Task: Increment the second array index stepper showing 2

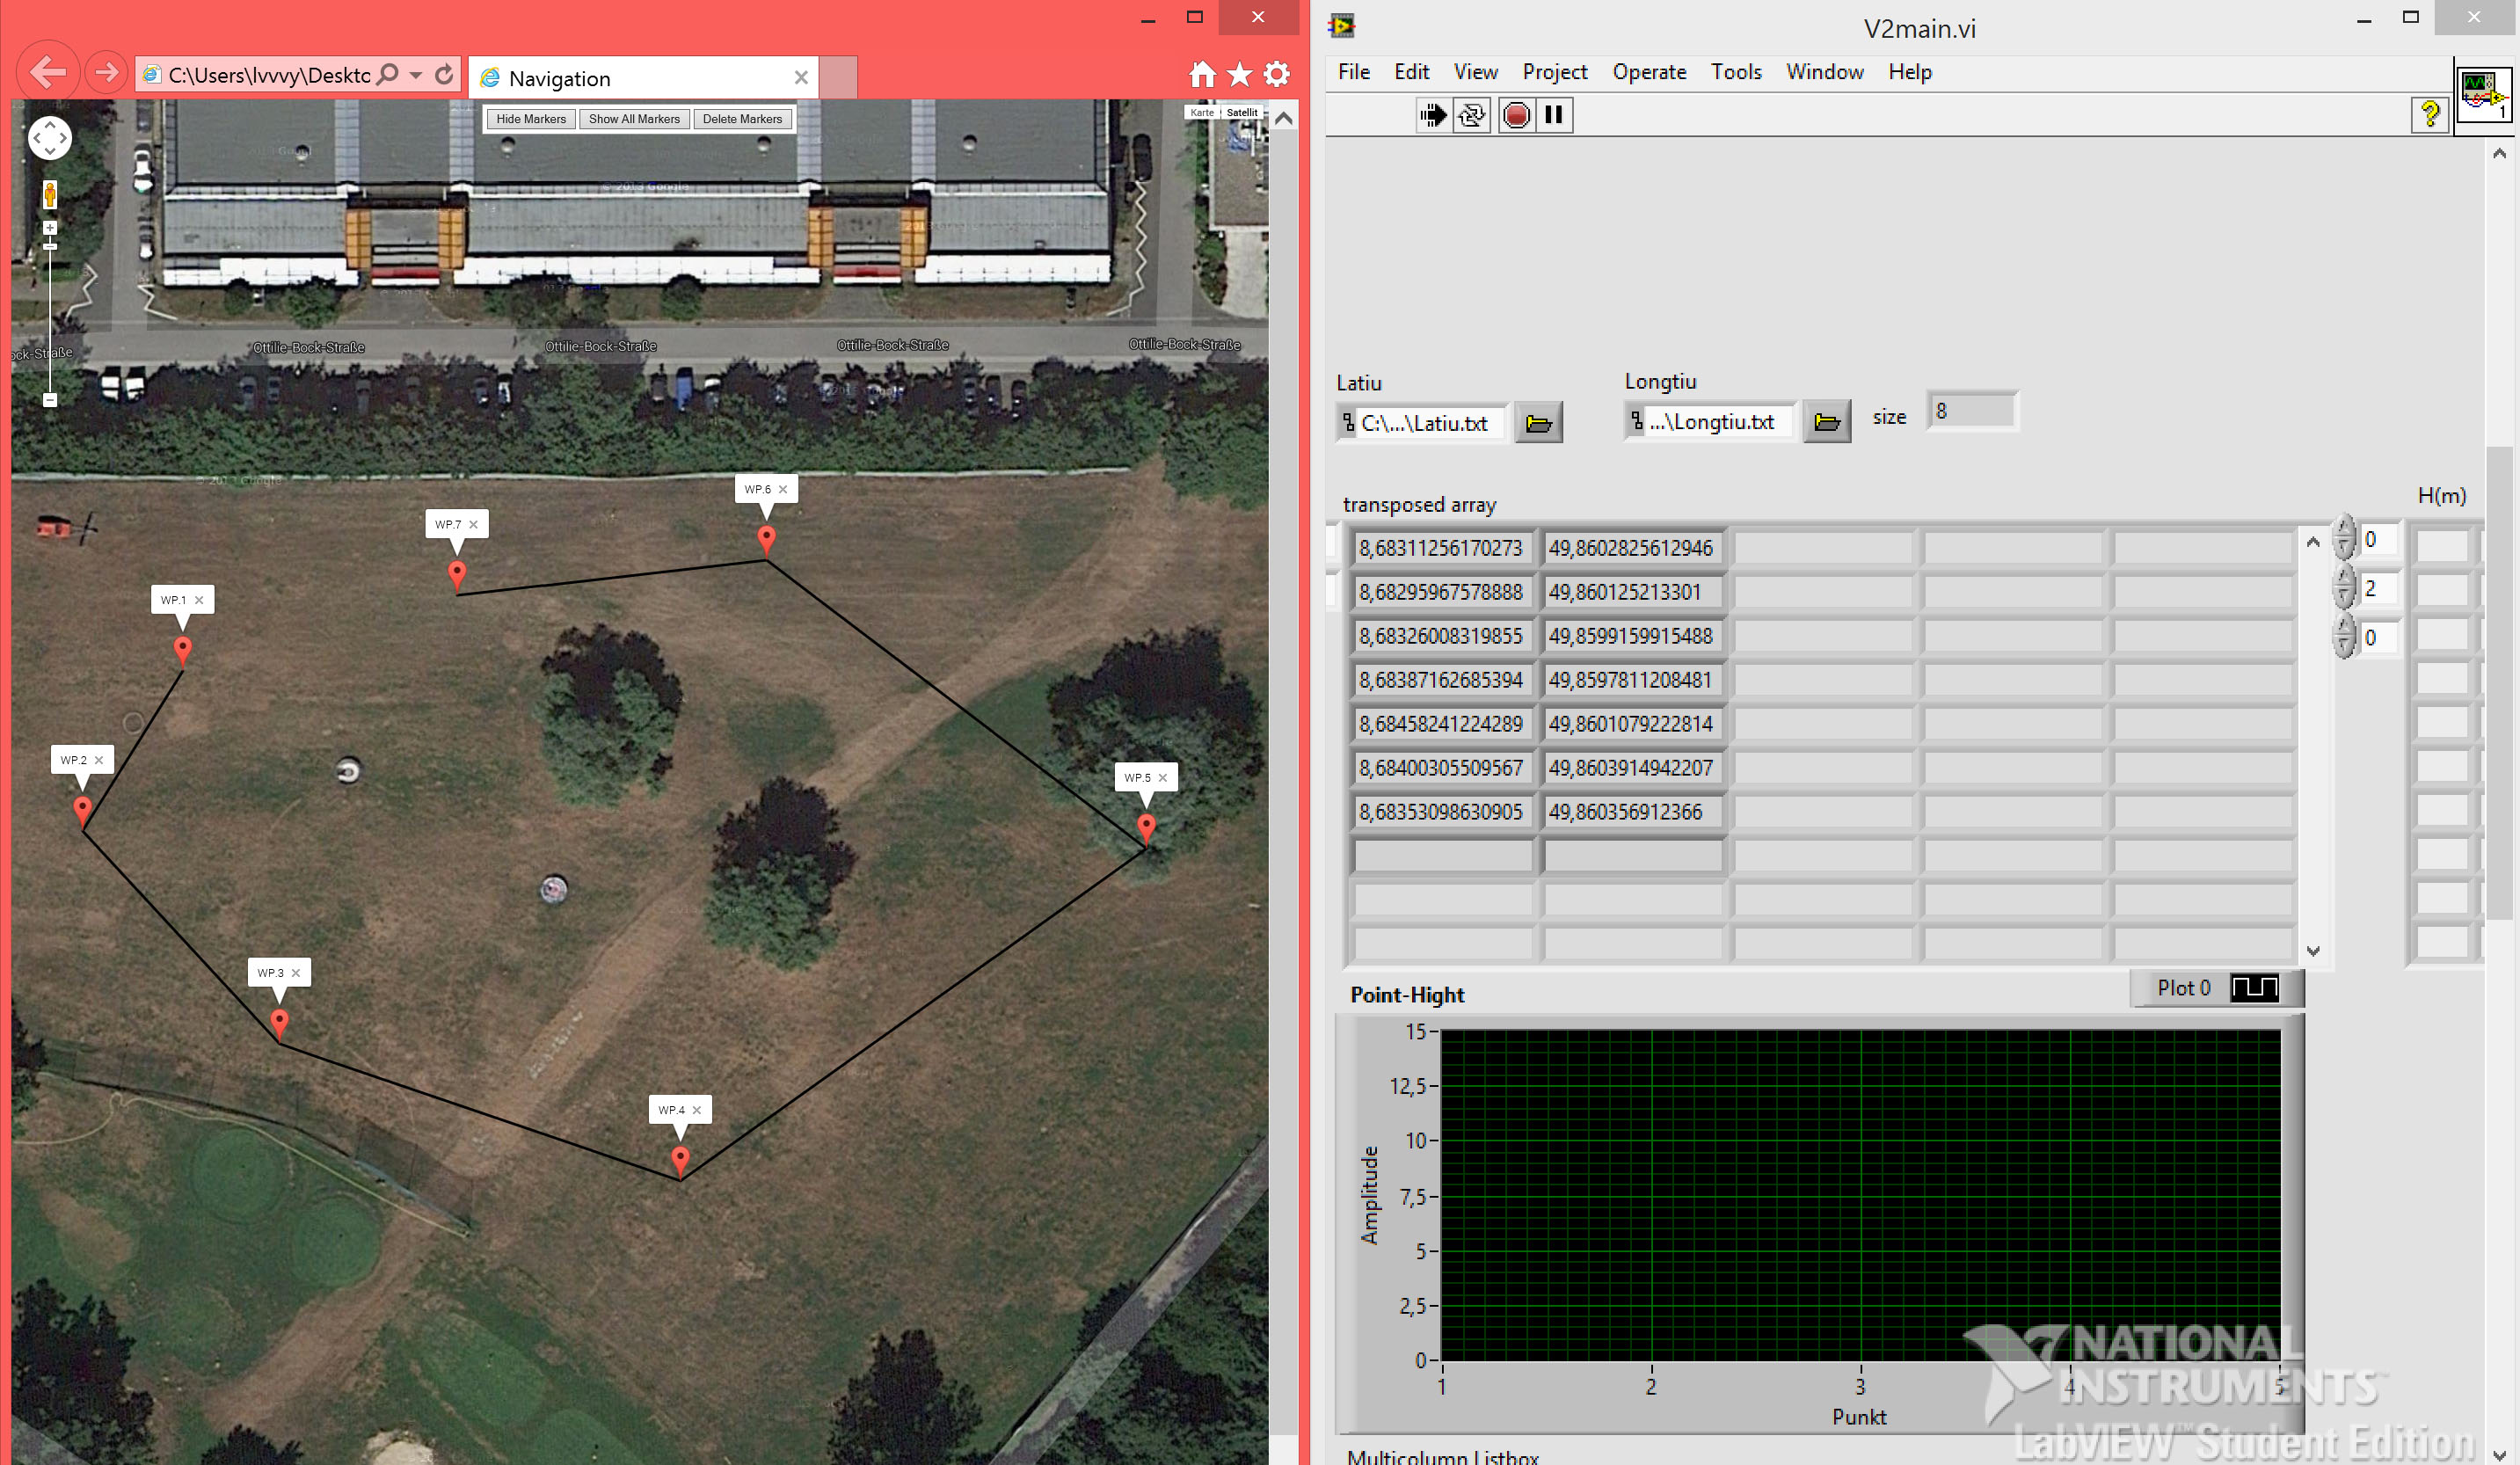Action: point(2344,578)
